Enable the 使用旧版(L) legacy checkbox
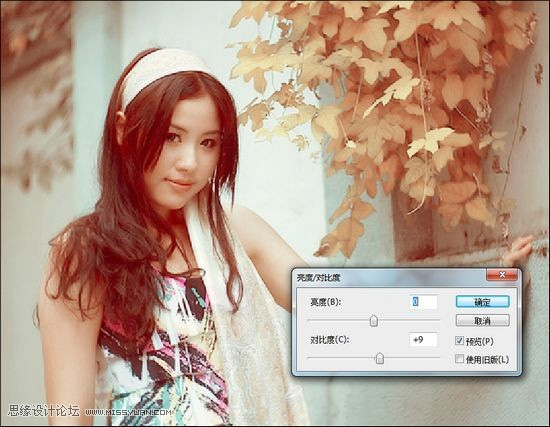The image size is (550, 427). click(459, 359)
